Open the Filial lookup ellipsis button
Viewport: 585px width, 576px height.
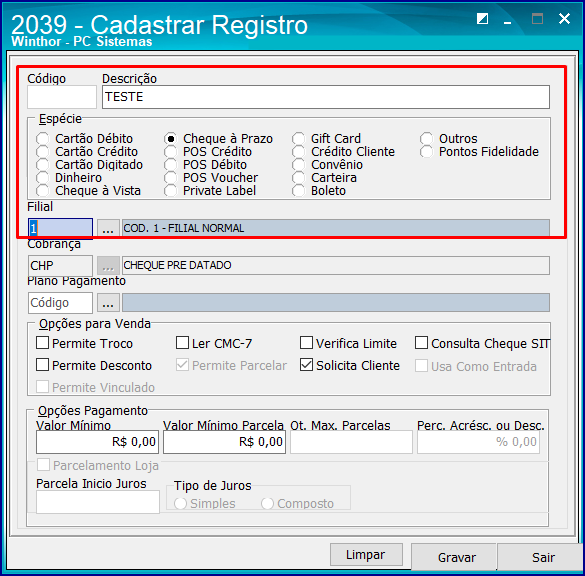[x=108, y=228]
